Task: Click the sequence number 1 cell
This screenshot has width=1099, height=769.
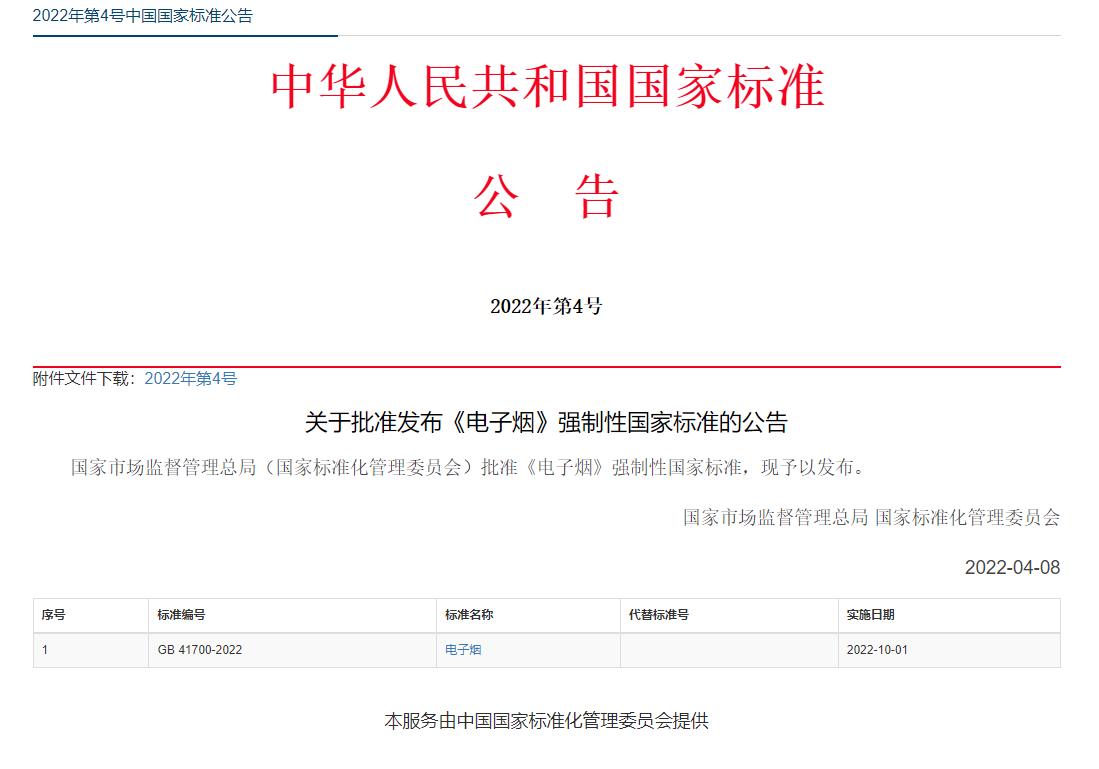Action: (45, 650)
